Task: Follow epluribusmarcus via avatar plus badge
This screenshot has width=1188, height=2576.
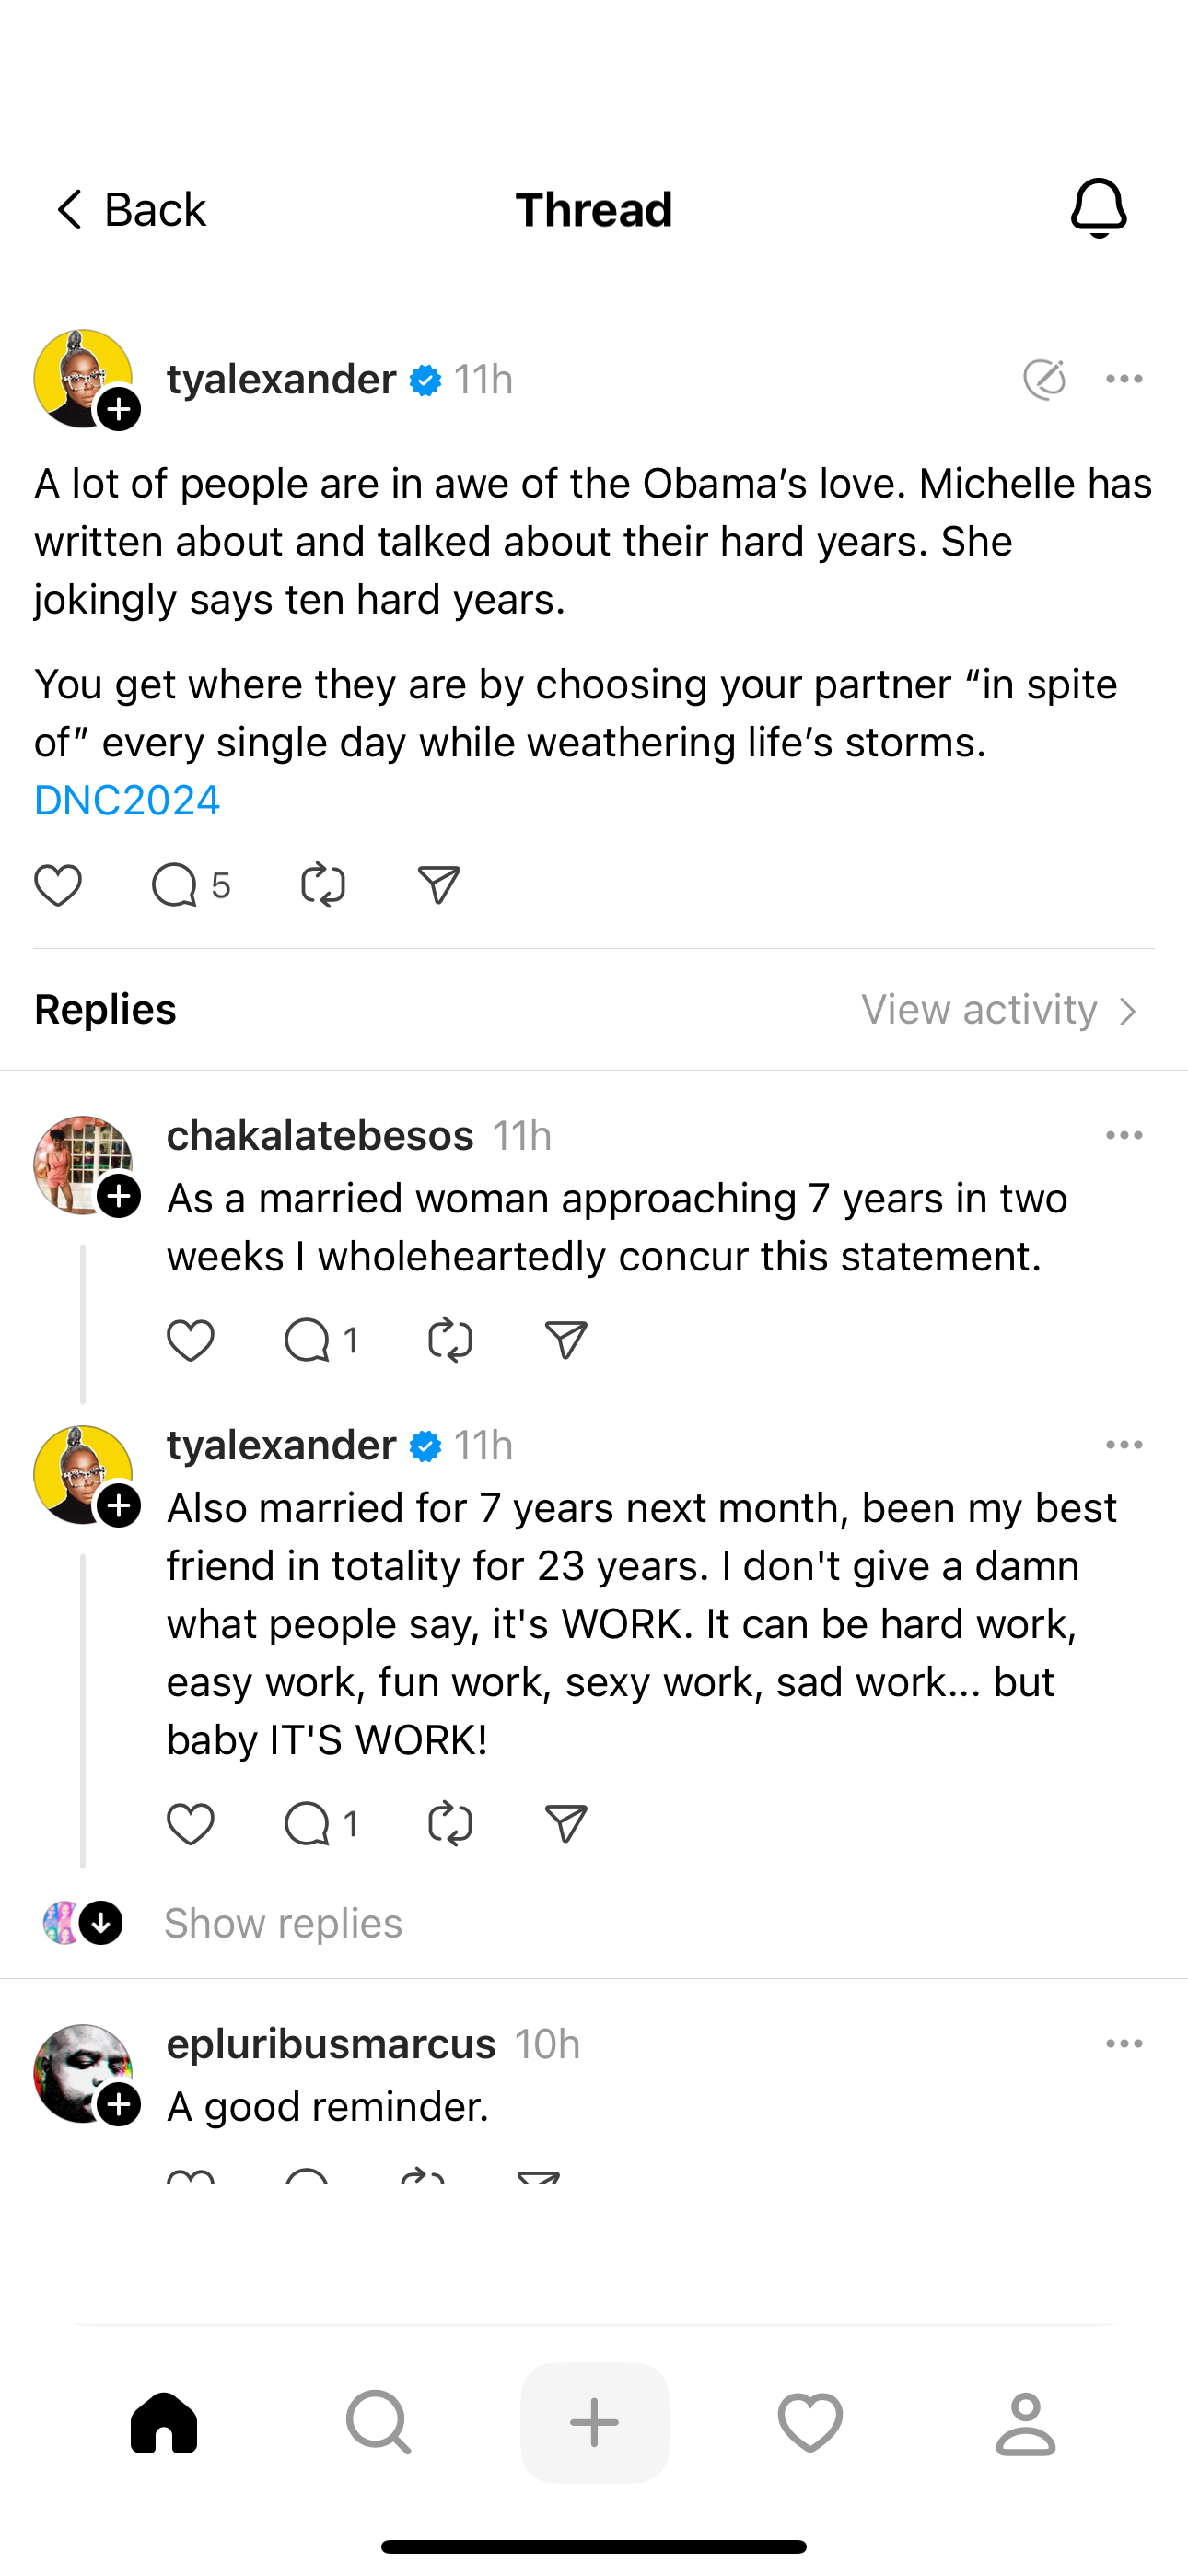Action: click(x=119, y=2105)
